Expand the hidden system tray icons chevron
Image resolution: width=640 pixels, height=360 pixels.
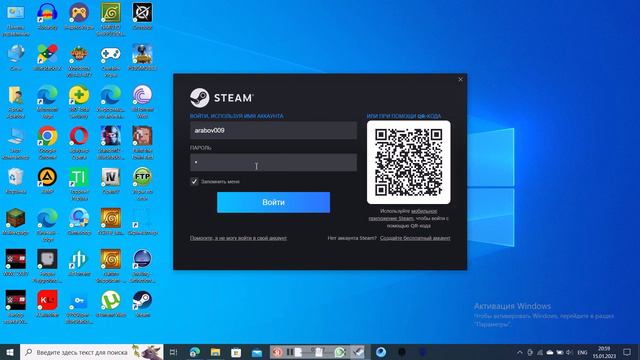coord(520,352)
